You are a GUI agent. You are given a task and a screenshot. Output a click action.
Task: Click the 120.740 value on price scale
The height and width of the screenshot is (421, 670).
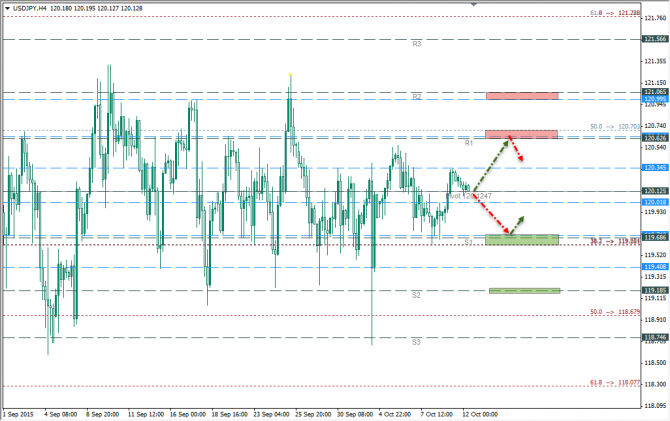click(655, 126)
